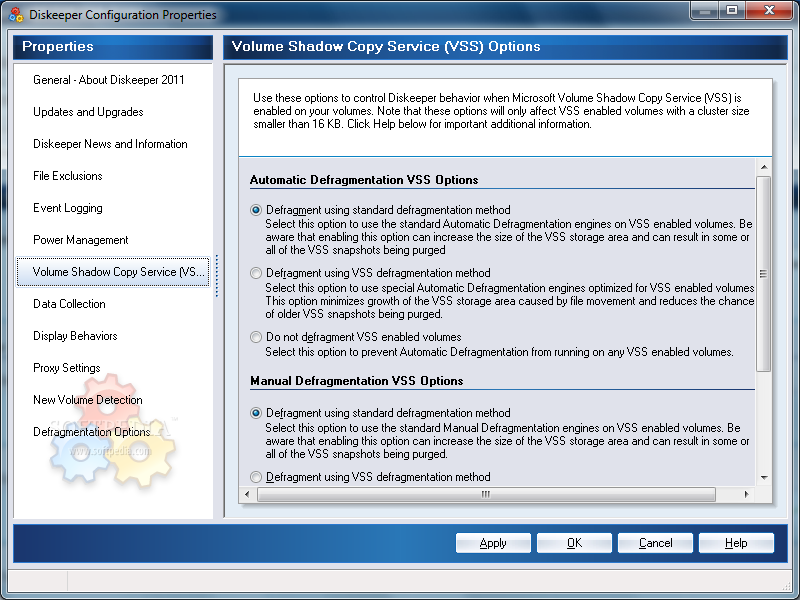The image size is (800, 600).
Task: Open Diskeeper News and Information
Action: (x=110, y=144)
